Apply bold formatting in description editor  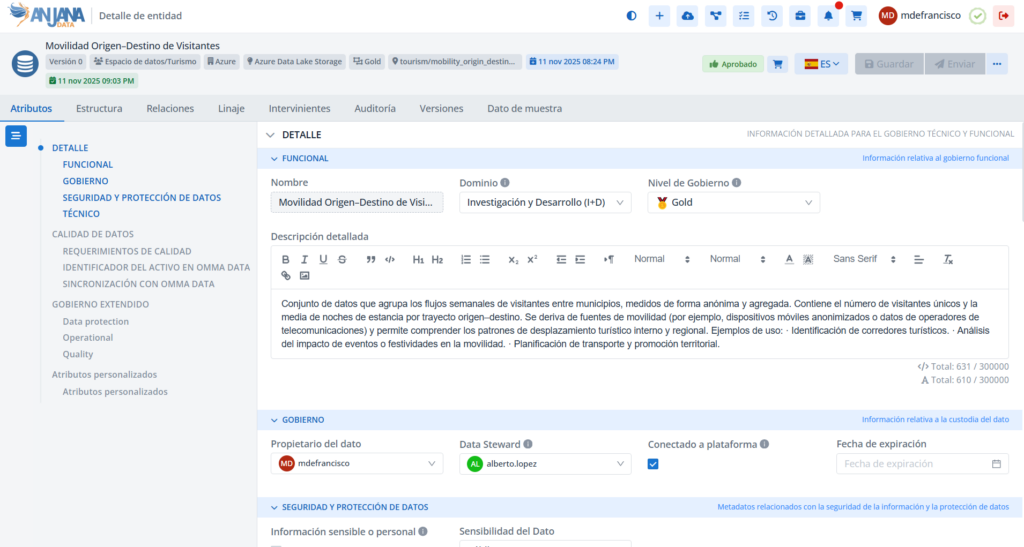[286, 259]
